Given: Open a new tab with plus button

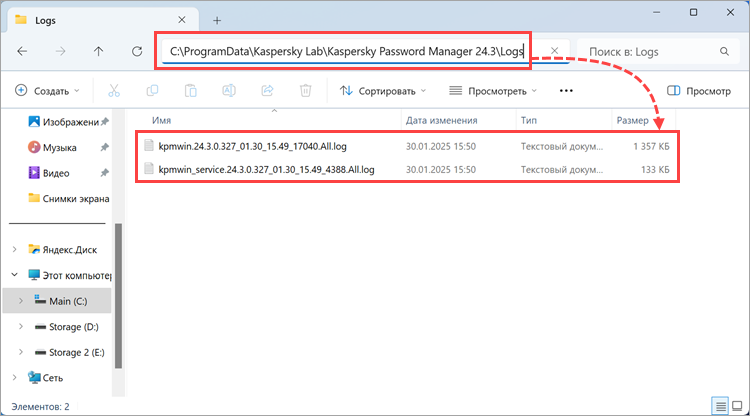Looking at the screenshot, I should [x=217, y=20].
